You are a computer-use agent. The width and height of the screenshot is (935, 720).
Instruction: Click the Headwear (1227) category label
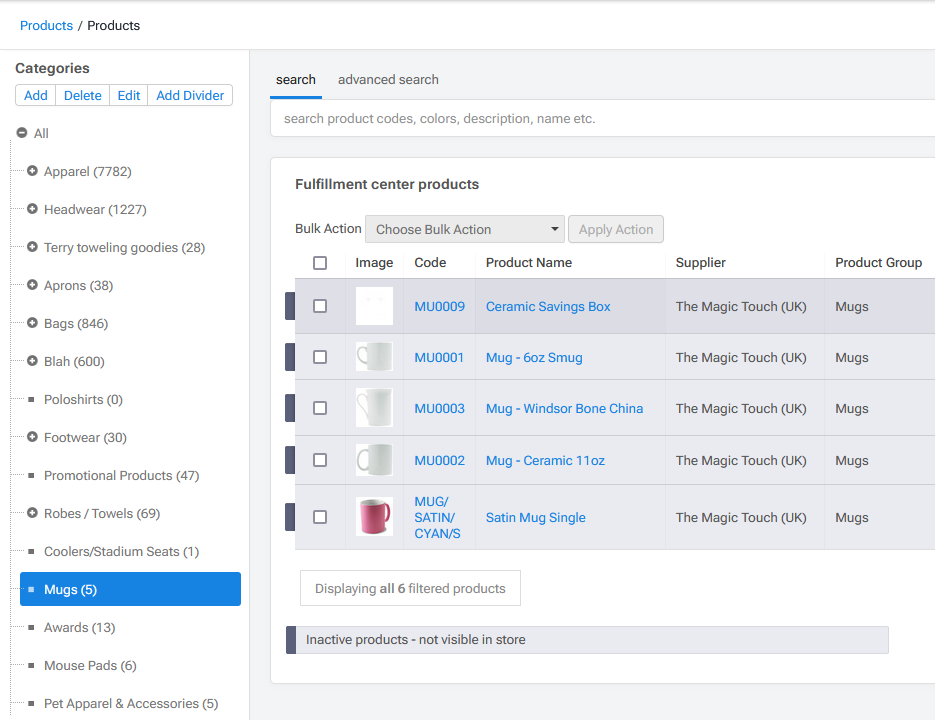[x=95, y=209]
